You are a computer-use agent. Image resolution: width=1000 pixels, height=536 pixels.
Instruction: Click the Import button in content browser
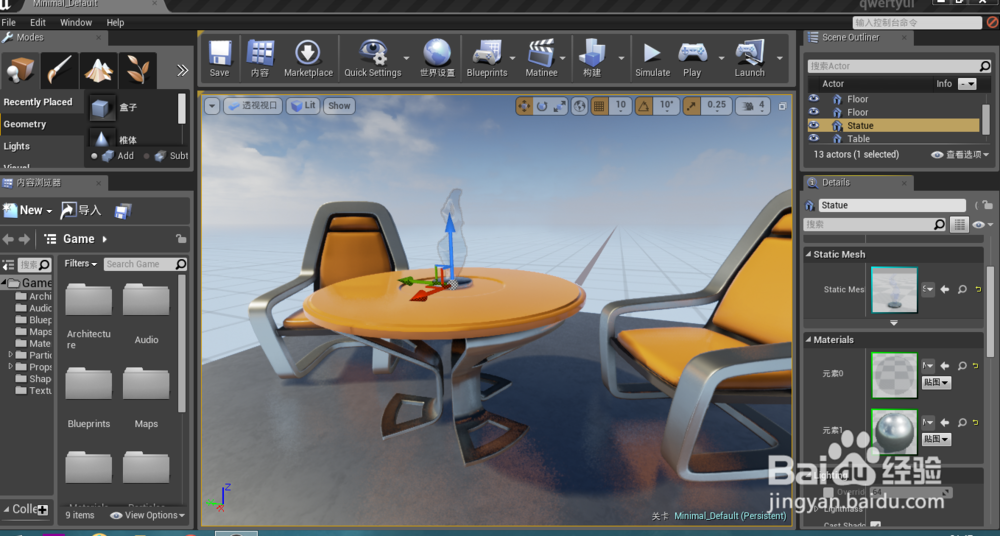point(81,210)
